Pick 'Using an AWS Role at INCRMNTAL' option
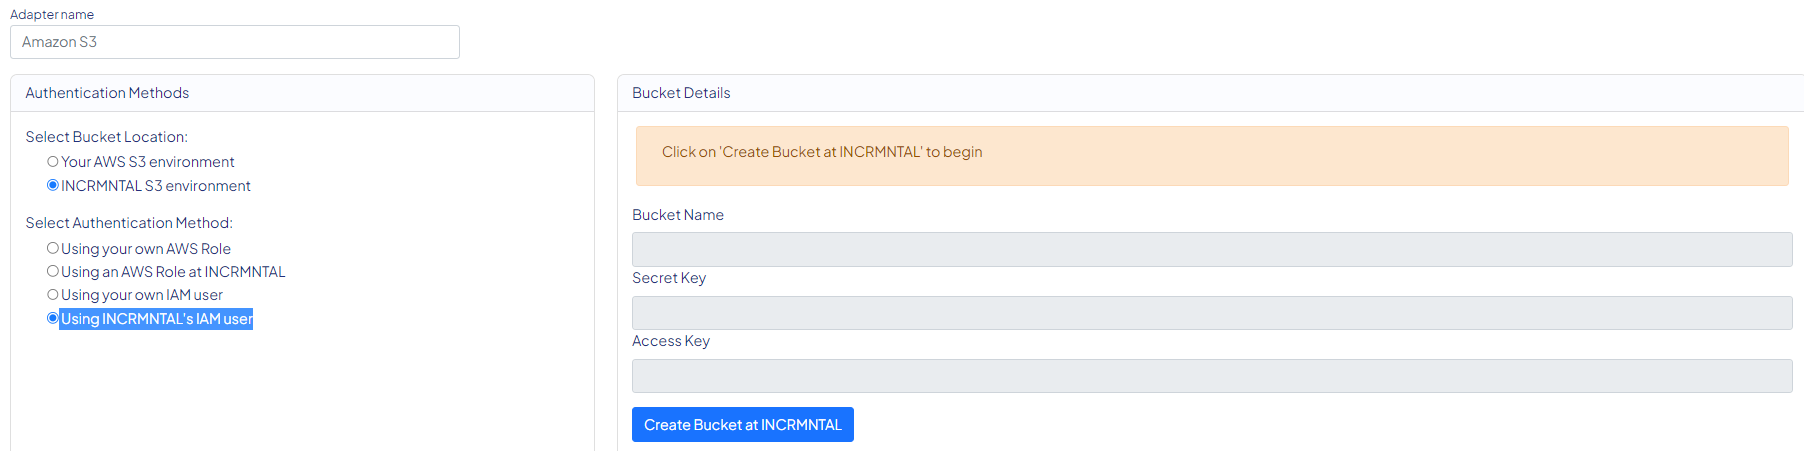This screenshot has width=1804, height=451. coord(53,271)
